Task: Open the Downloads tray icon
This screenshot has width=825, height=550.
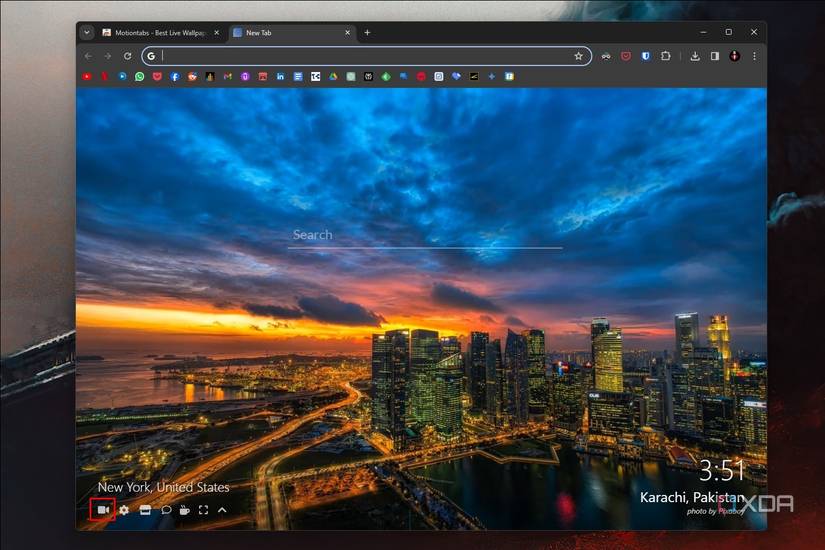Action: click(x=695, y=56)
